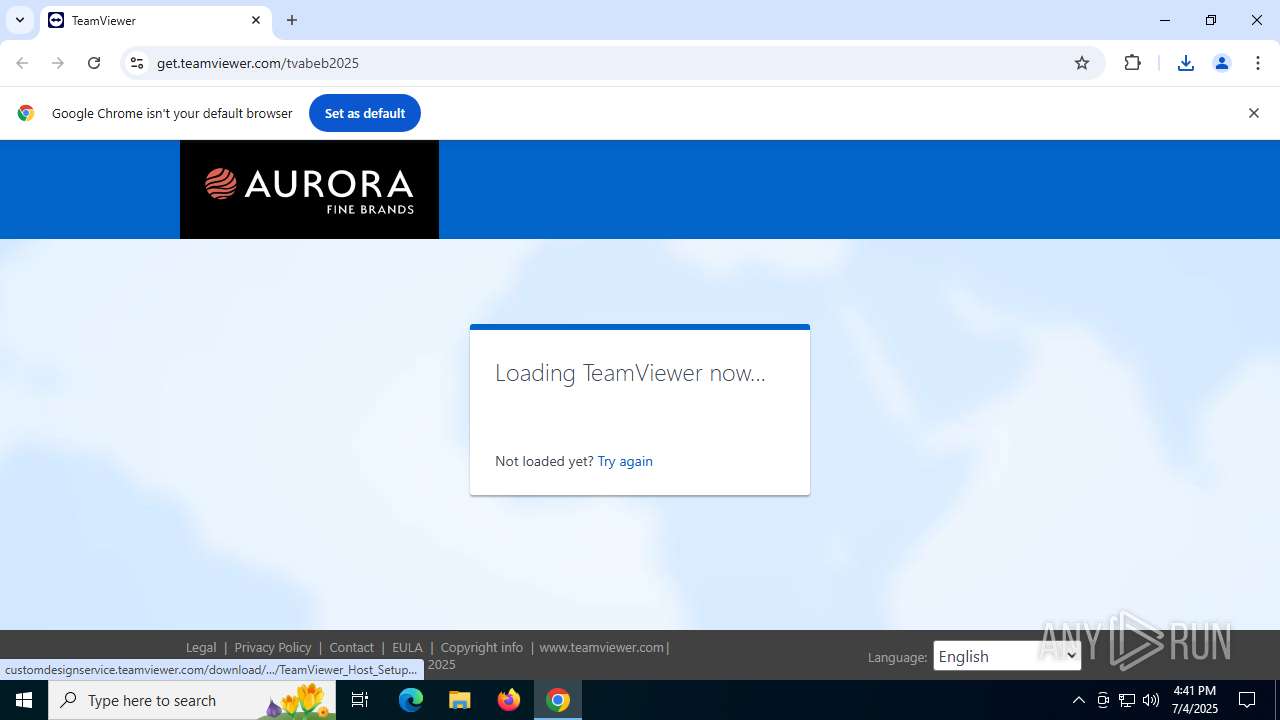Open Chrome downloads icon

click(x=1186, y=63)
